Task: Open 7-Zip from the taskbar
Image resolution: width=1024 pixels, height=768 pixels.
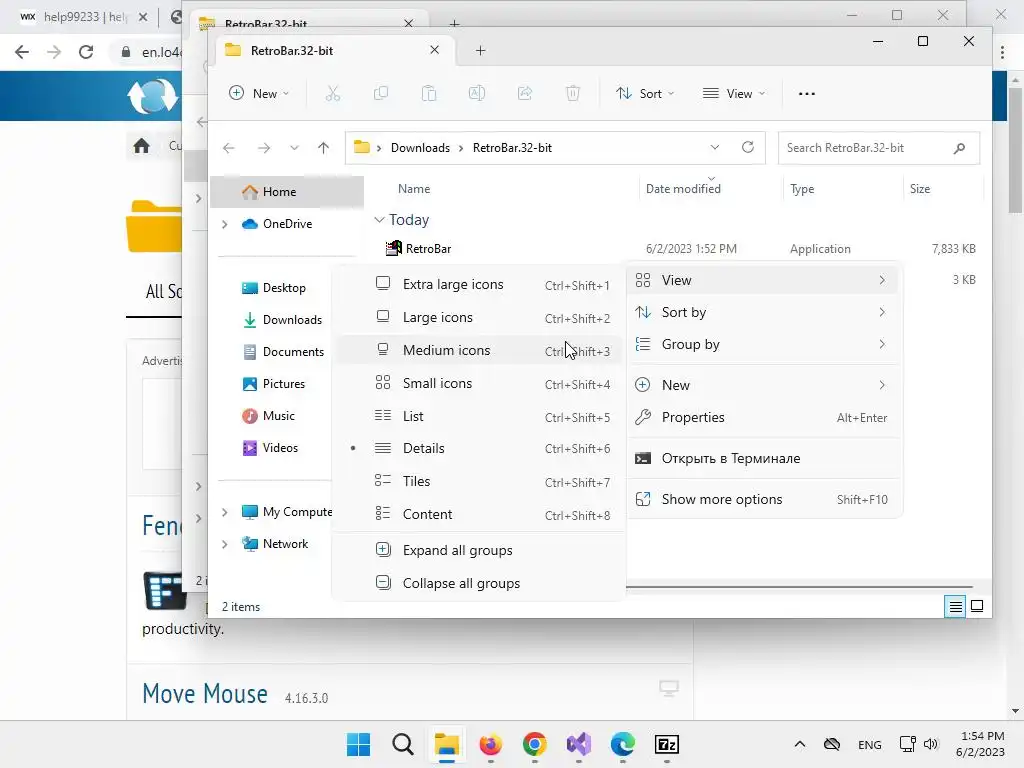Action: click(667, 744)
